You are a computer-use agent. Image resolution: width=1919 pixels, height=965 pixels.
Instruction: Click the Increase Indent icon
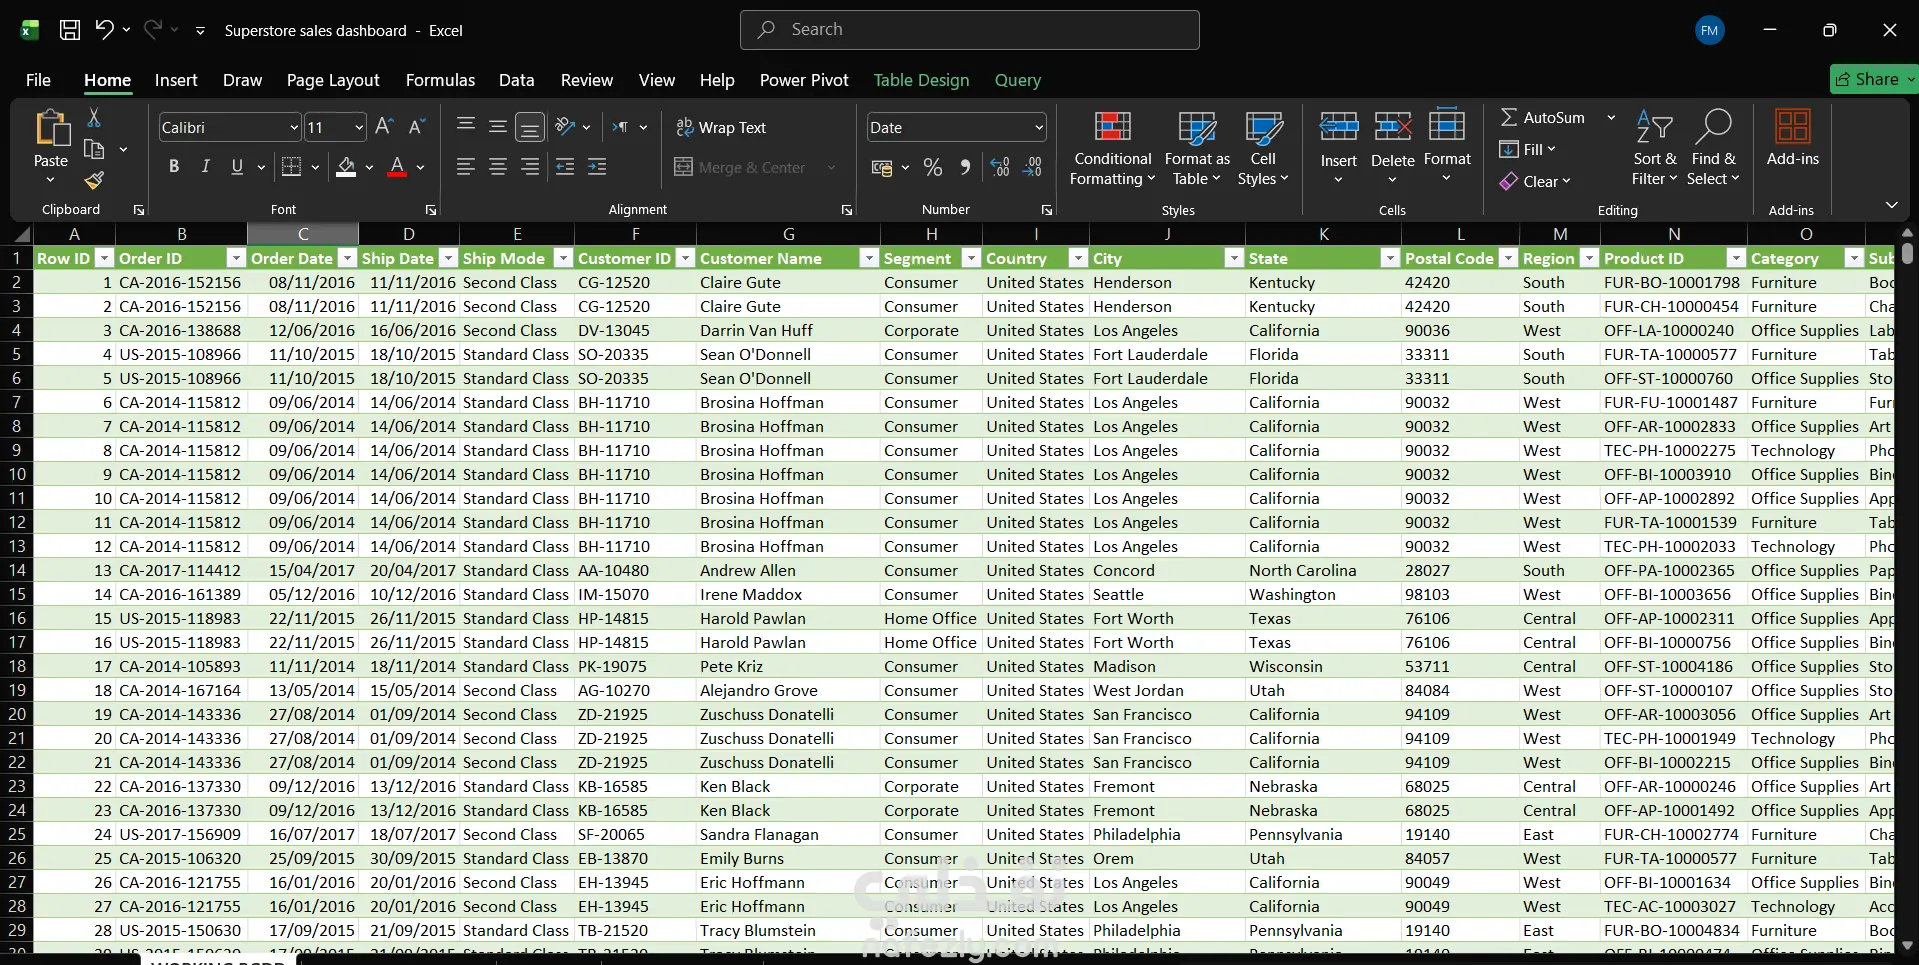(x=597, y=167)
